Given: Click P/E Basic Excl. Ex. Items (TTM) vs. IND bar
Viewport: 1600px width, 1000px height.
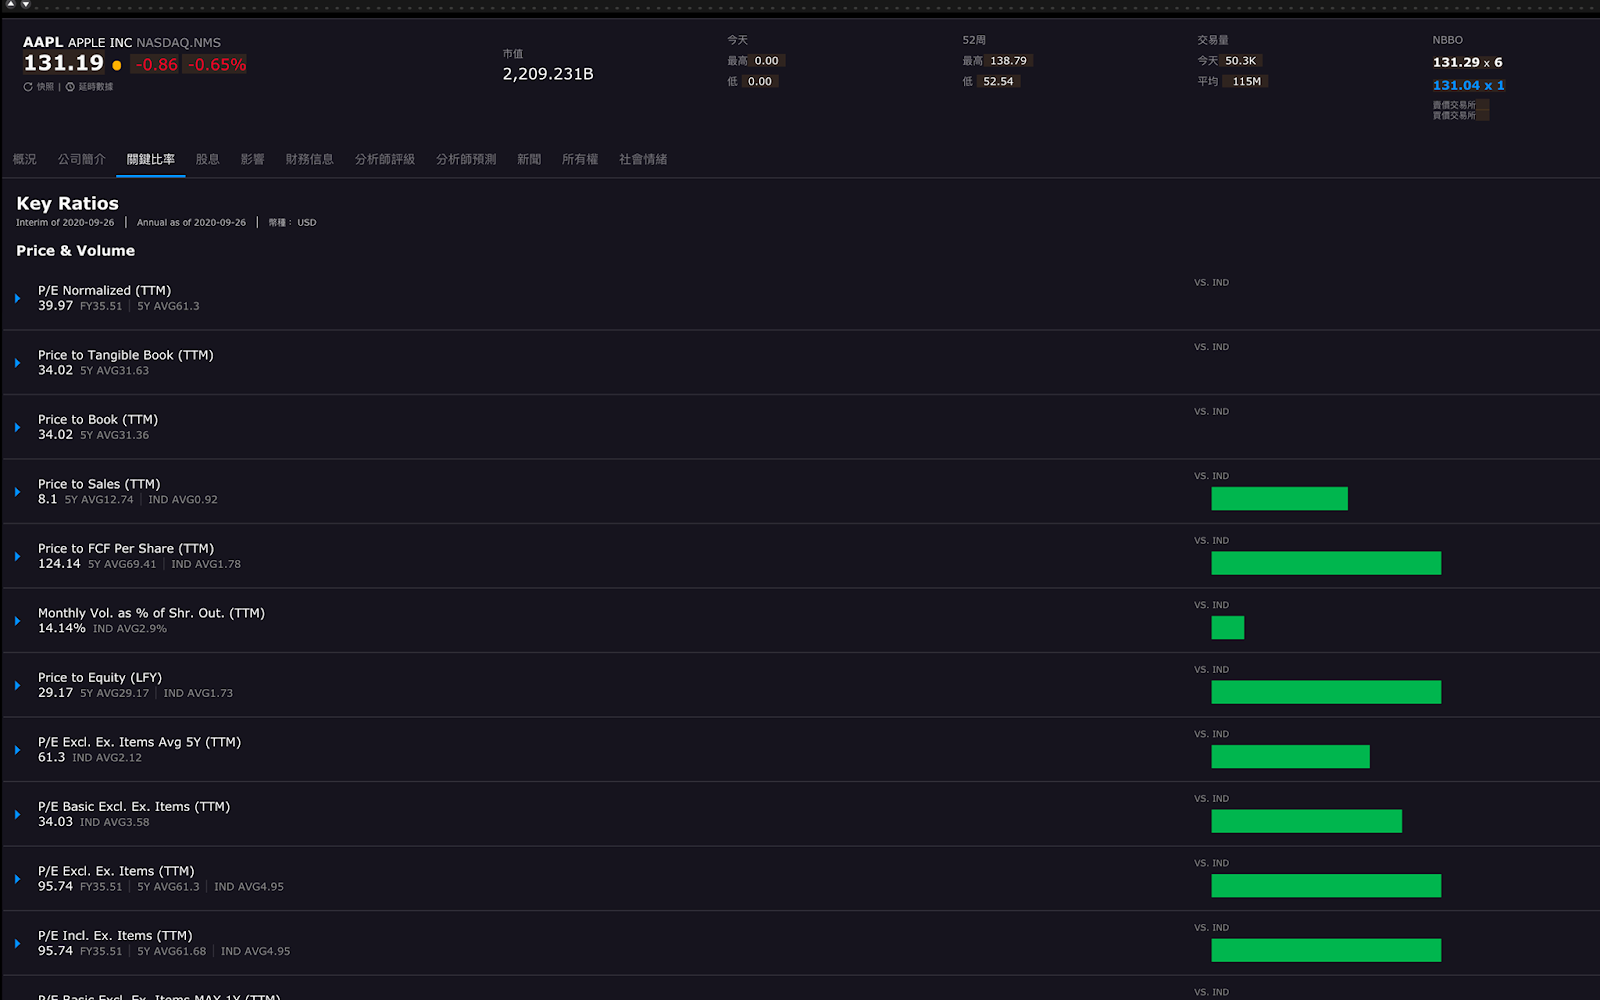Looking at the screenshot, I should [x=1306, y=821].
